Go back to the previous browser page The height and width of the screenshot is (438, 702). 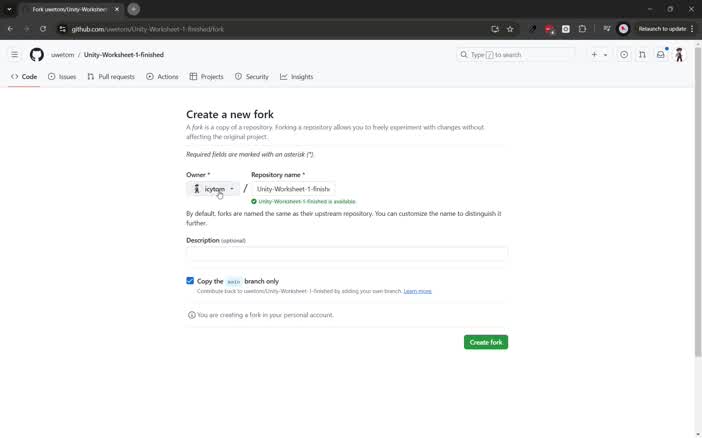[10, 29]
